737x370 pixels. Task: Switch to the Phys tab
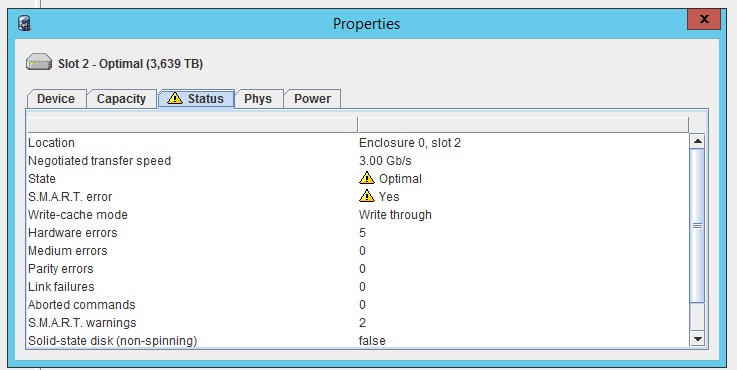(259, 99)
